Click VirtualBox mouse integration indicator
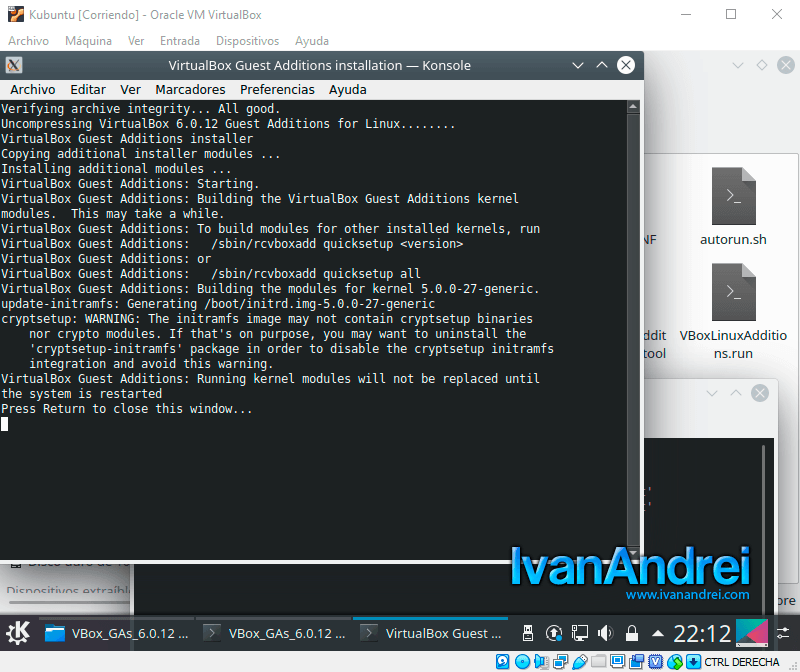800x672 pixels. pyautogui.click(x=675, y=662)
